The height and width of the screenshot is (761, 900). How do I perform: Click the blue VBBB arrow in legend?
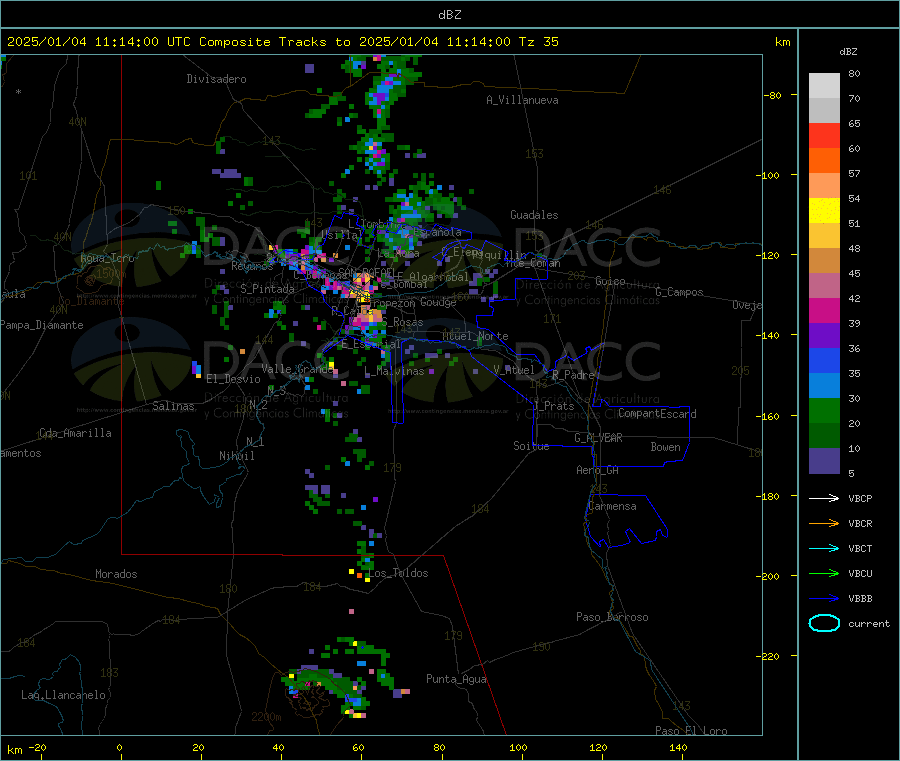click(824, 599)
